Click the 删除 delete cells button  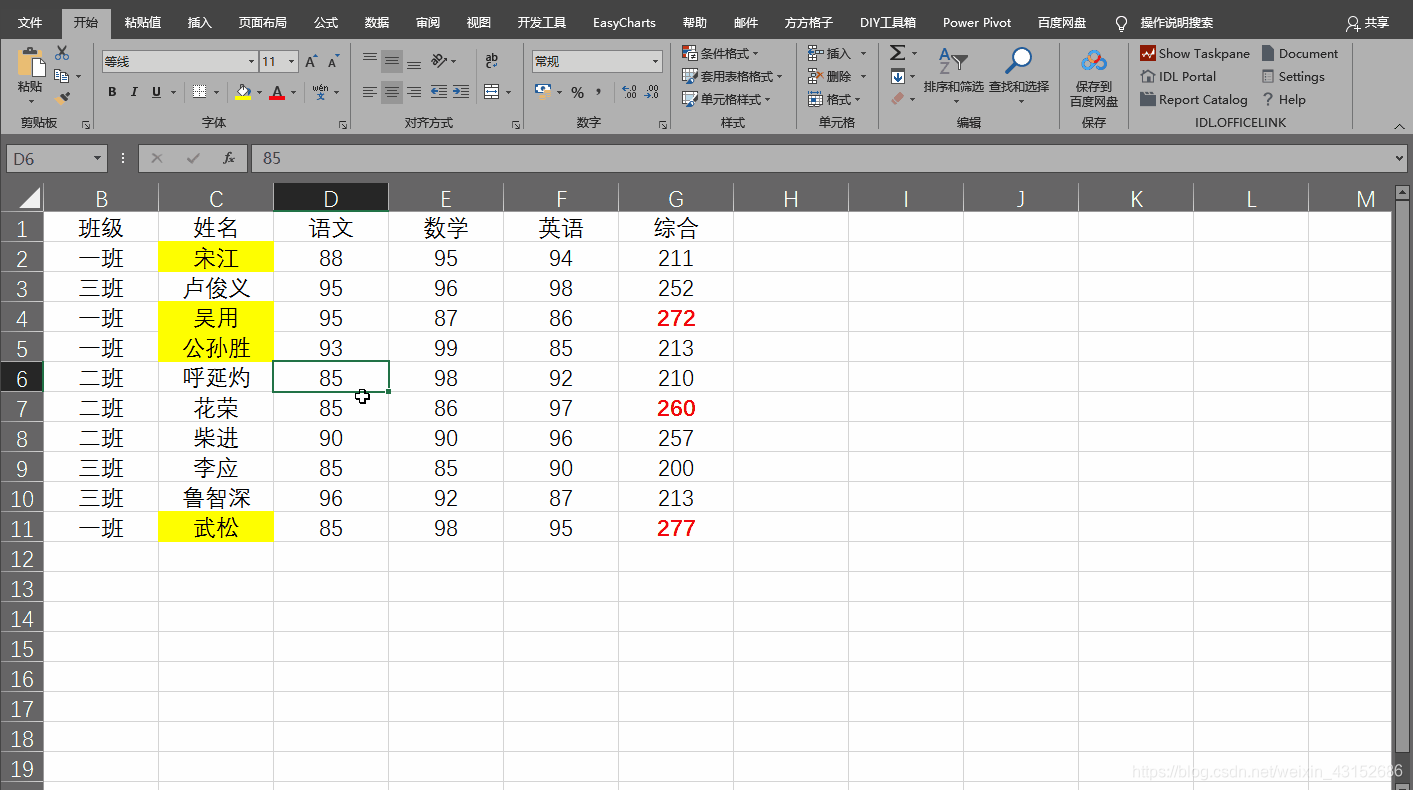click(x=830, y=76)
